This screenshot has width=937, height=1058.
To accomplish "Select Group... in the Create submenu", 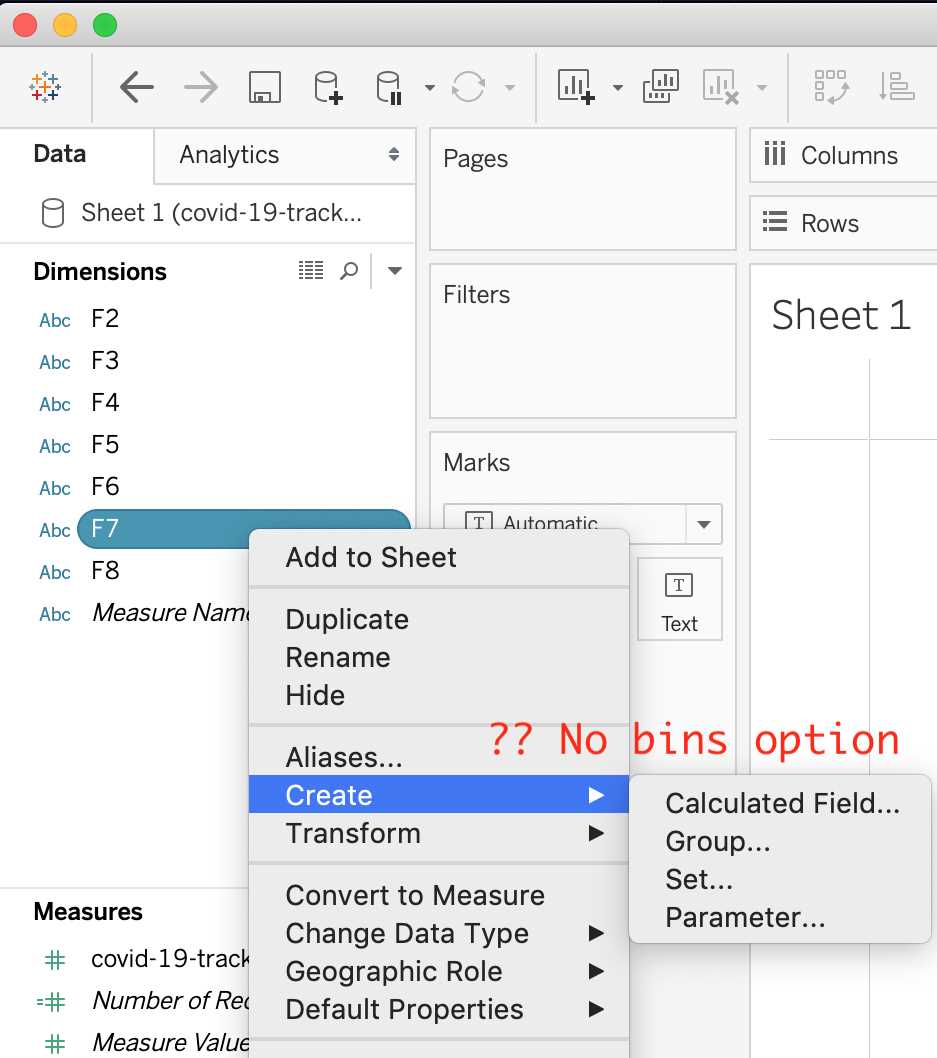I will pyautogui.click(x=717, y=842).
